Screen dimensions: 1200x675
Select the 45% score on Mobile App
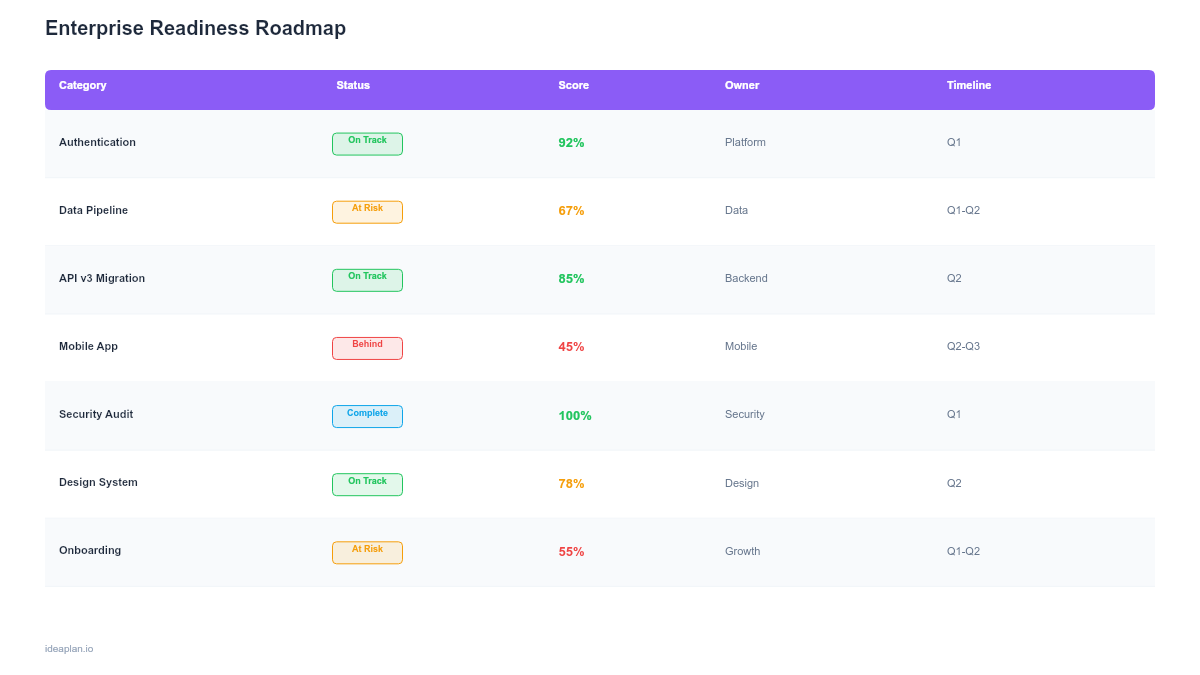[571, 346]
